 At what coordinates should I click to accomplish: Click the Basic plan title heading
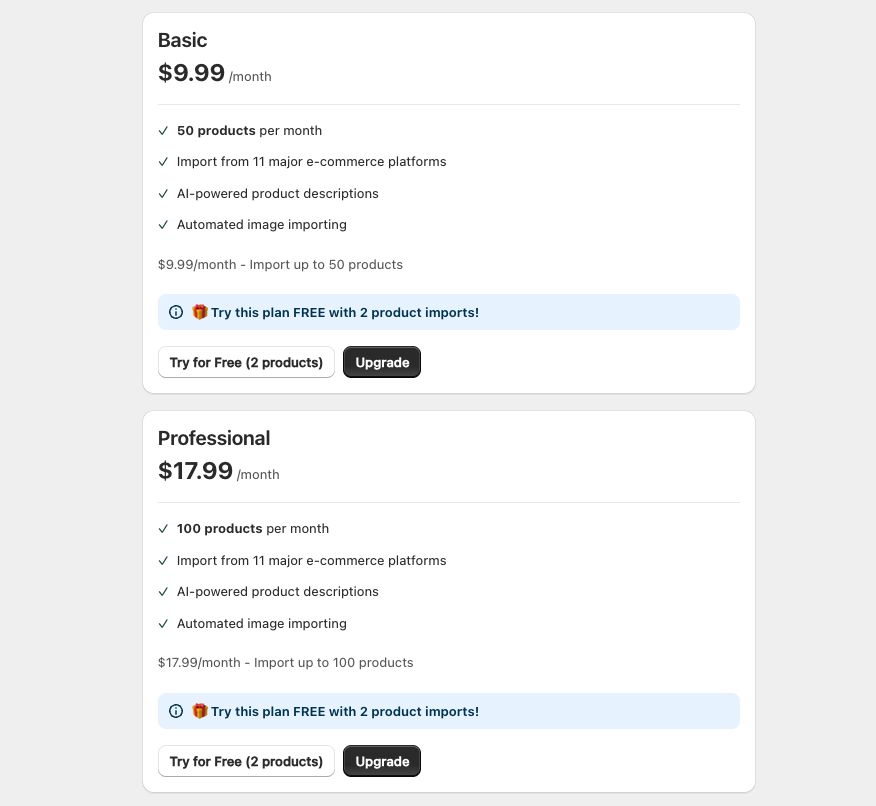coord(183,40)
